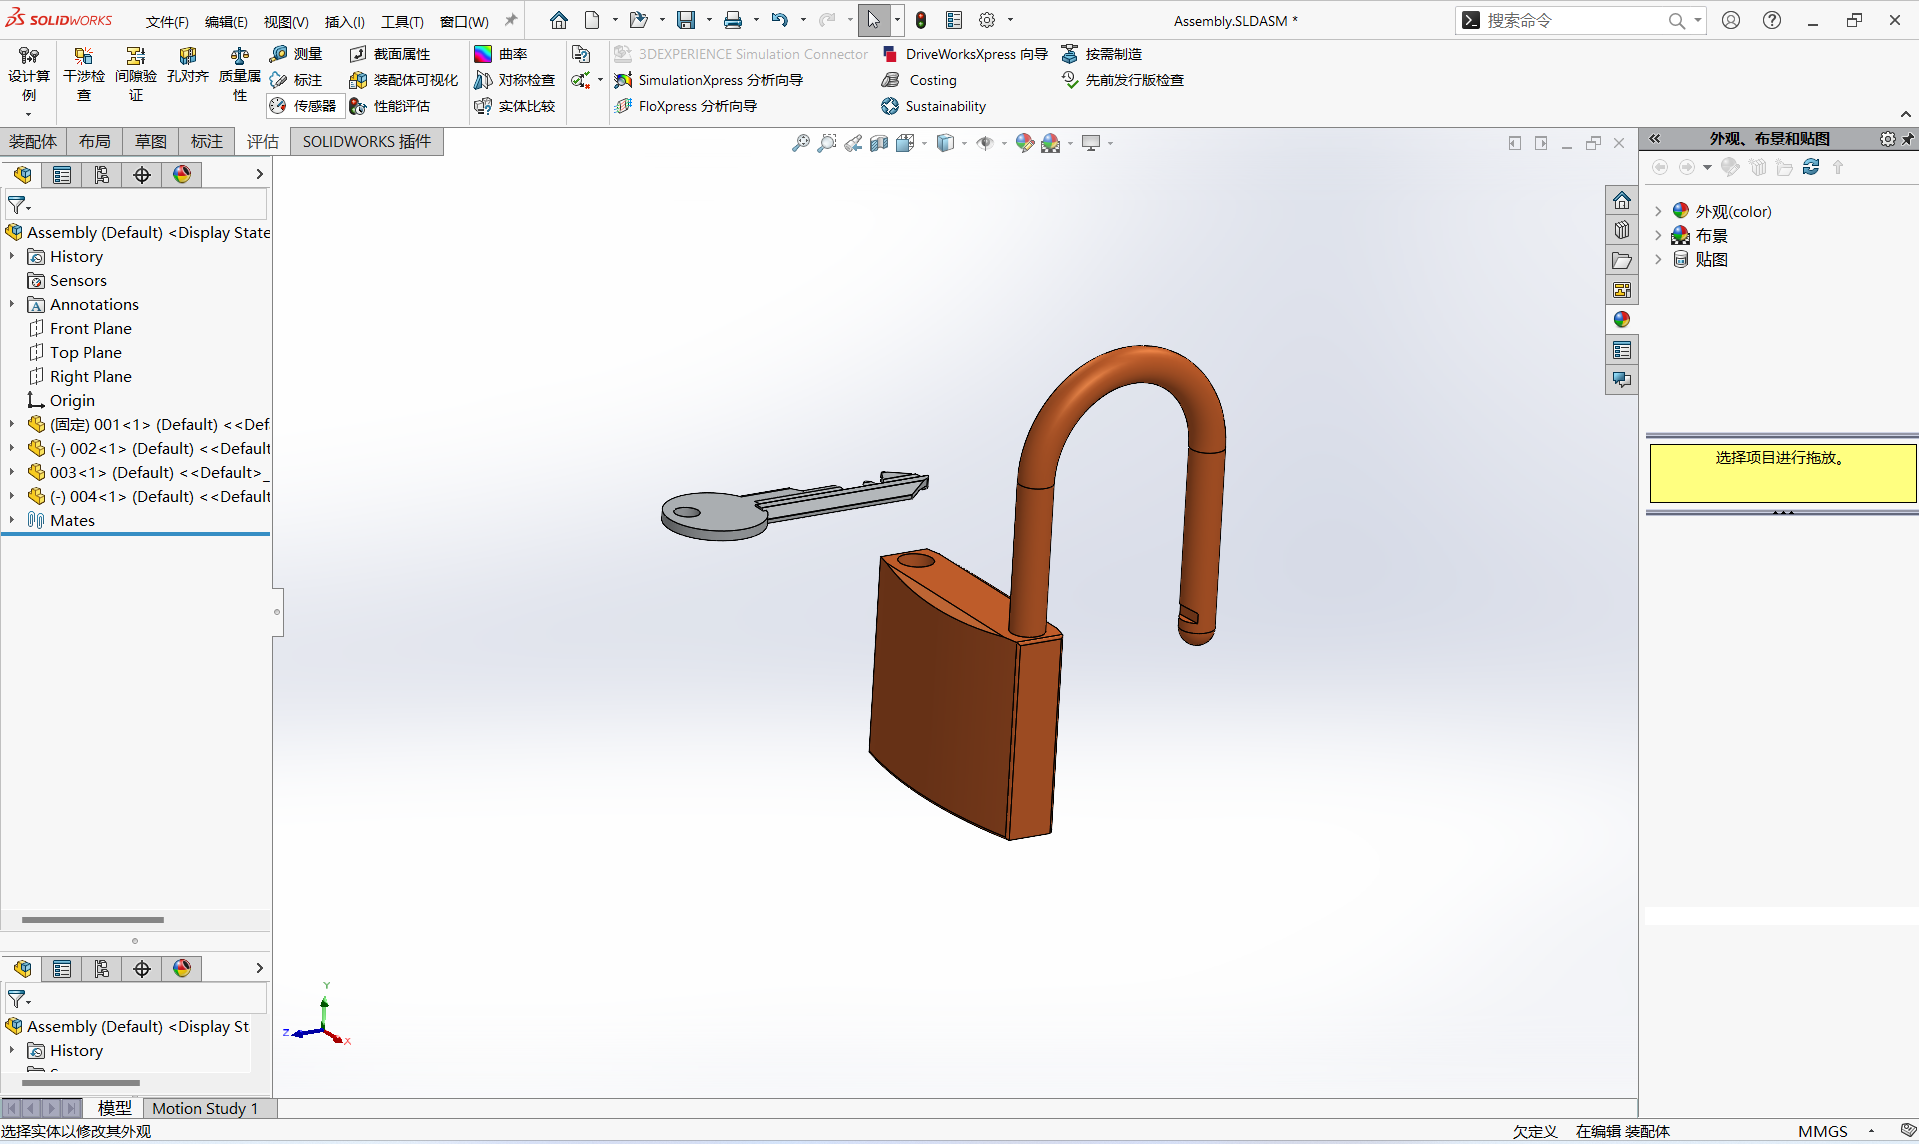The width and height of the screenshot is (1919, 1144).
Task: Switch to SOLIDWORKS 插件 tab
Action: (367, 142)
